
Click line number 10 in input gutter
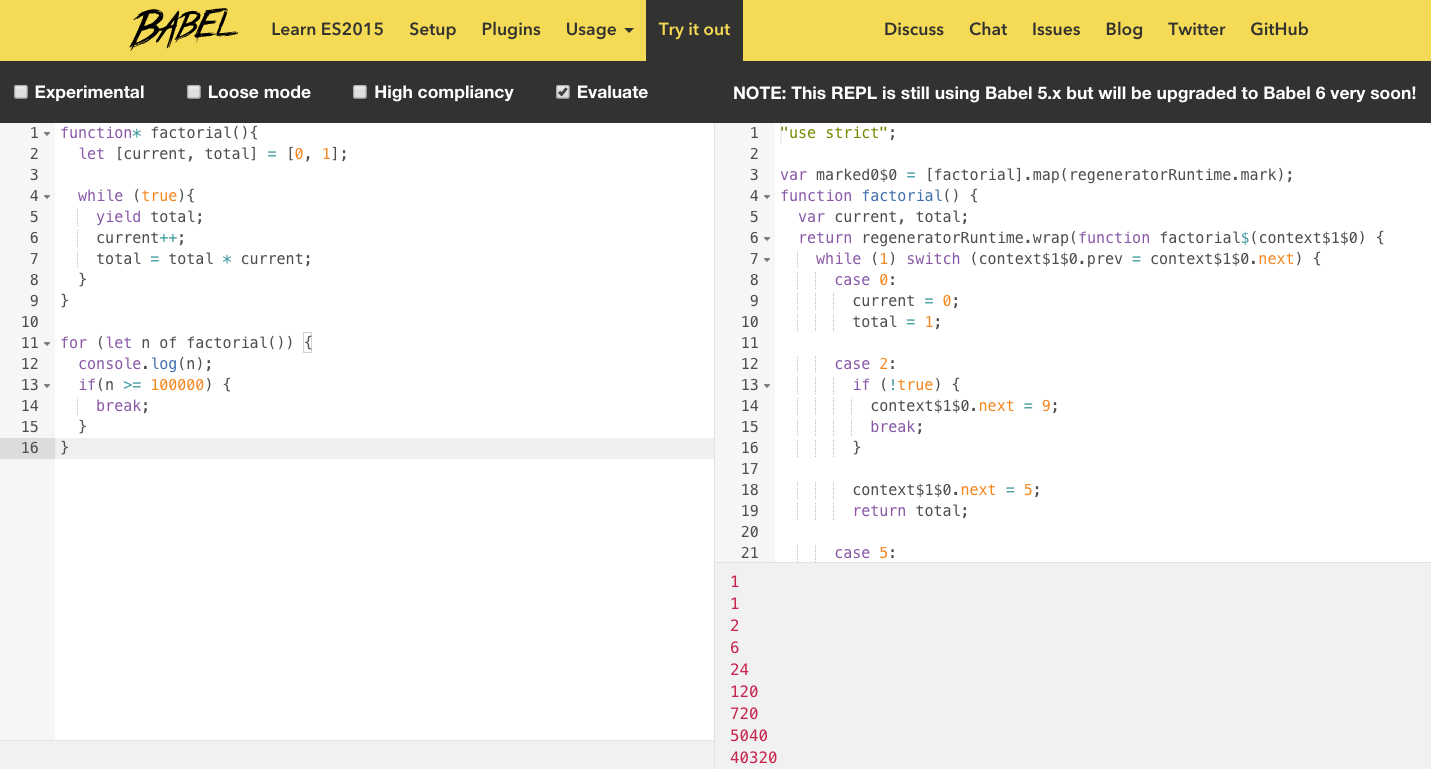tap(29, 322)
